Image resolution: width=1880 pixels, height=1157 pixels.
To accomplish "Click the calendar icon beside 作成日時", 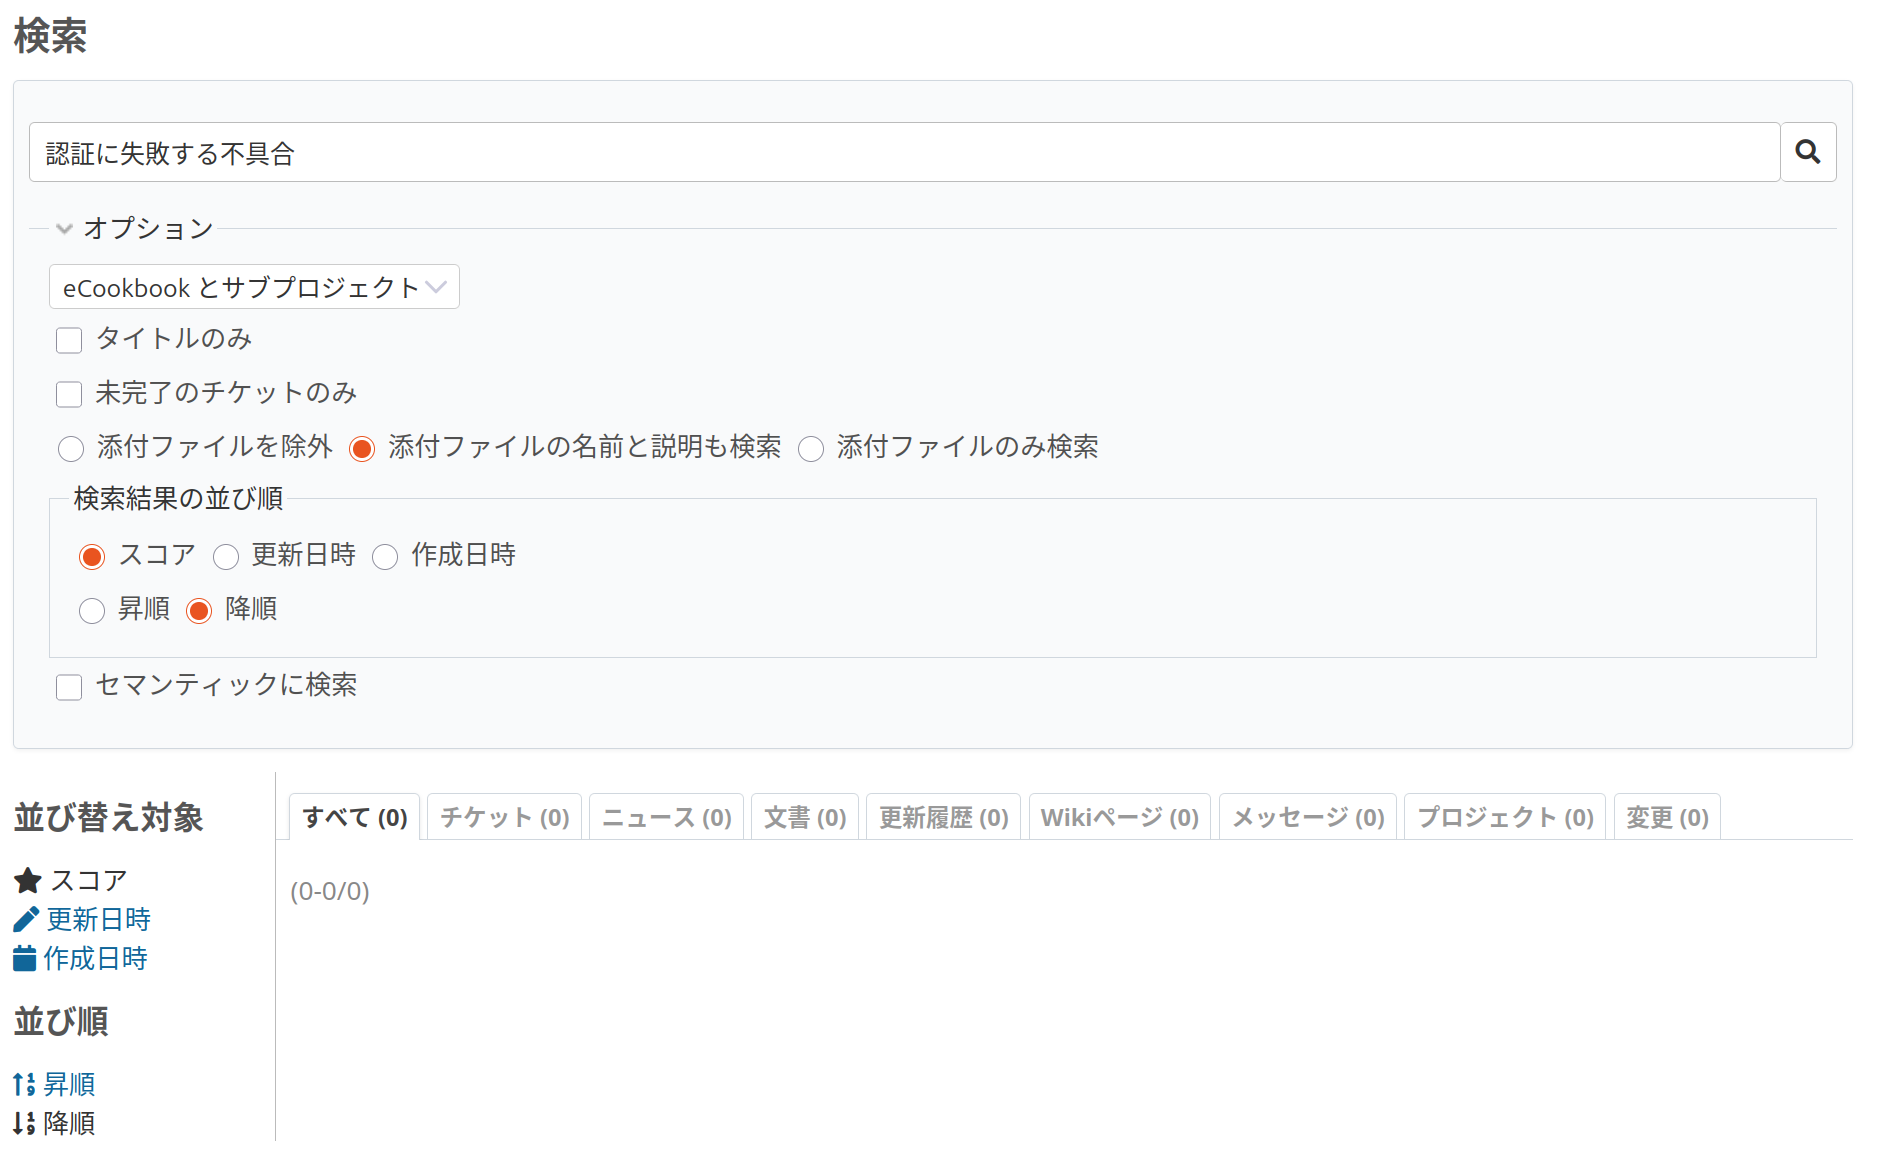I will [25, 958].
